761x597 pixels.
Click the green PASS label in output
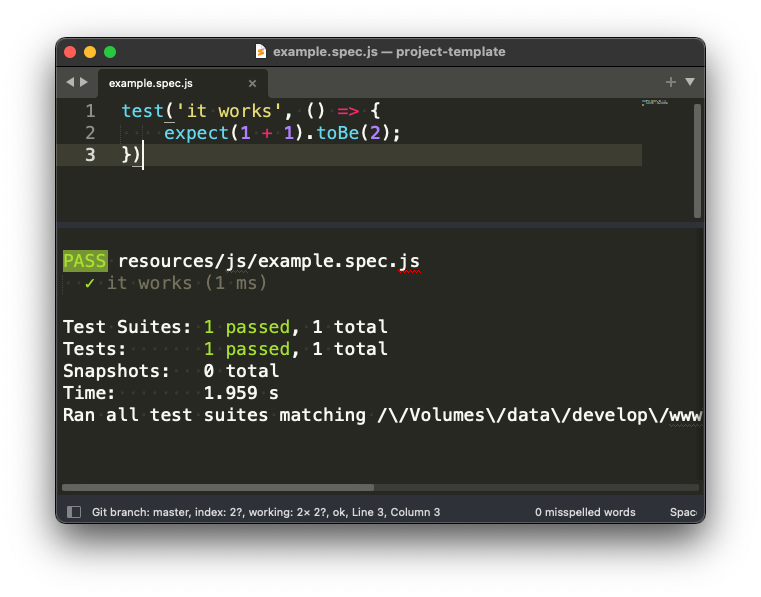point(85,261)
